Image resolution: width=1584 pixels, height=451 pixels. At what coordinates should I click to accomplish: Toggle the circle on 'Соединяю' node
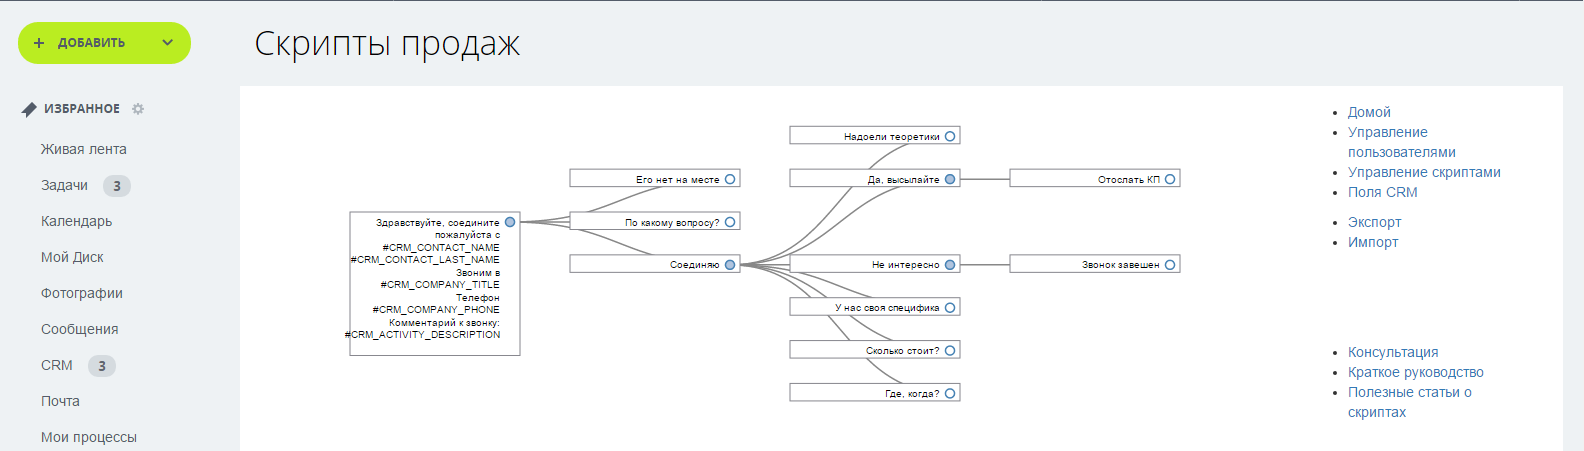pos(730,265)
